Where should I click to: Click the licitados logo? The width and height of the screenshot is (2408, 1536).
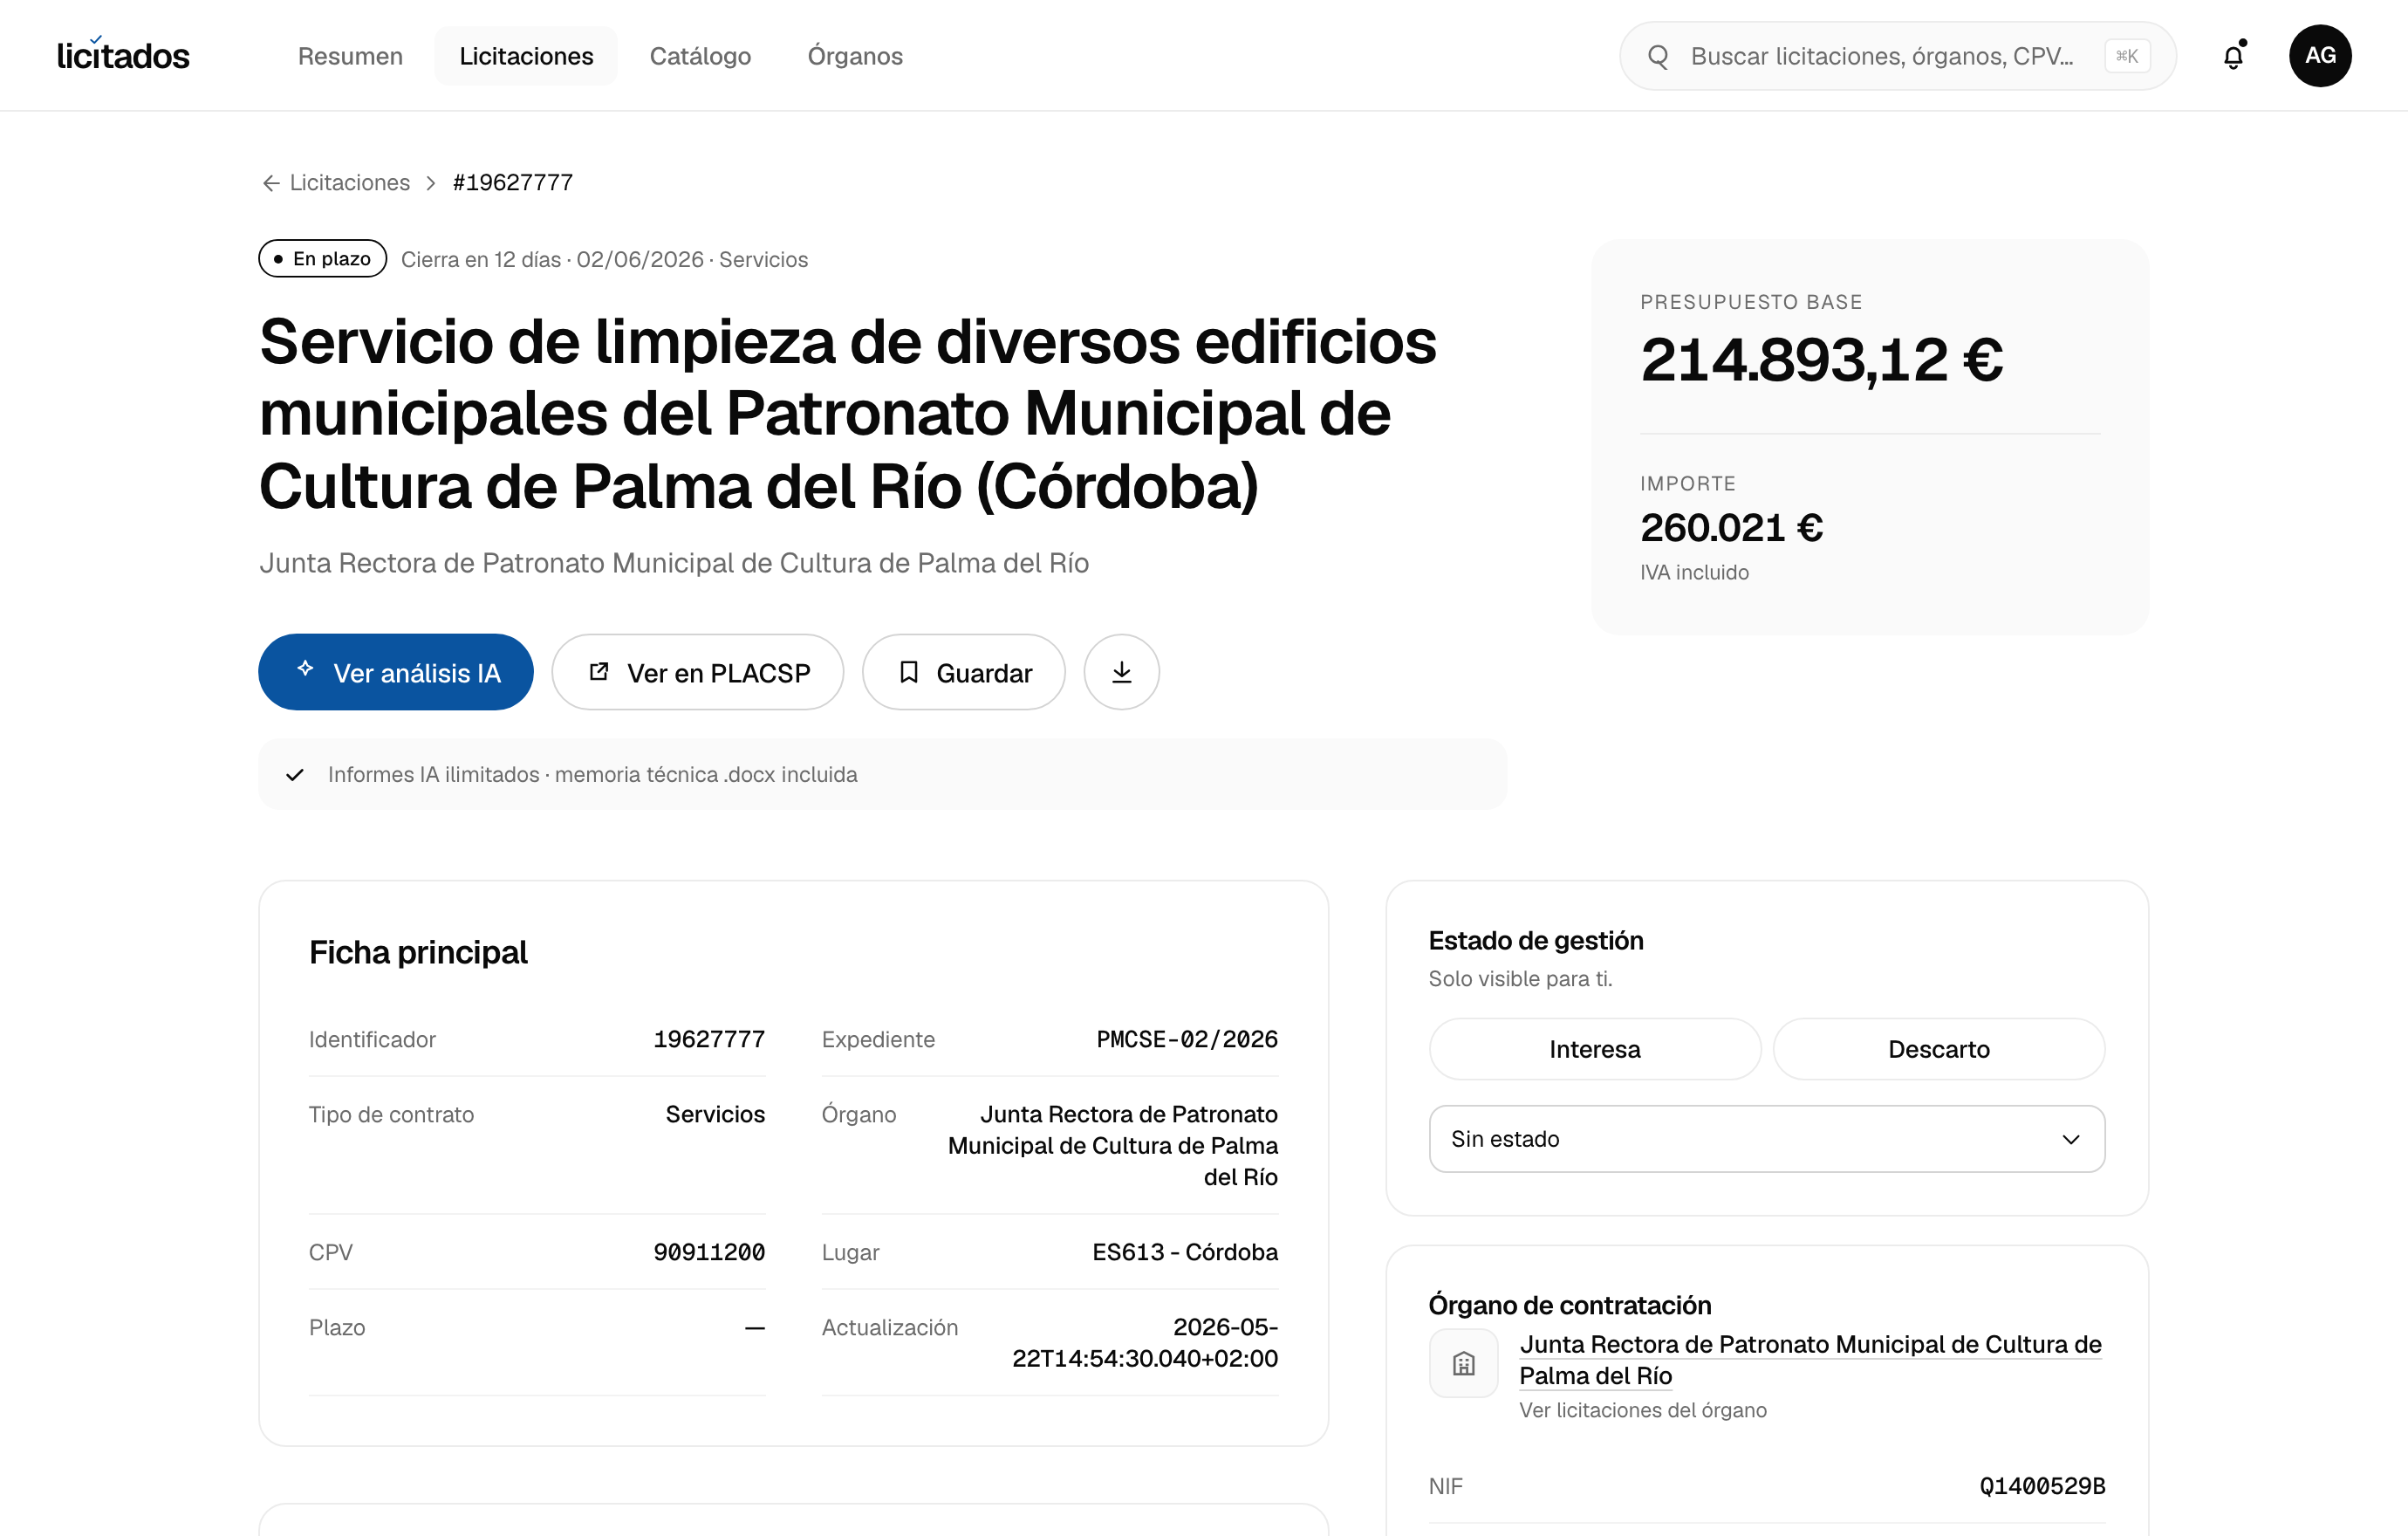[123, 55]
